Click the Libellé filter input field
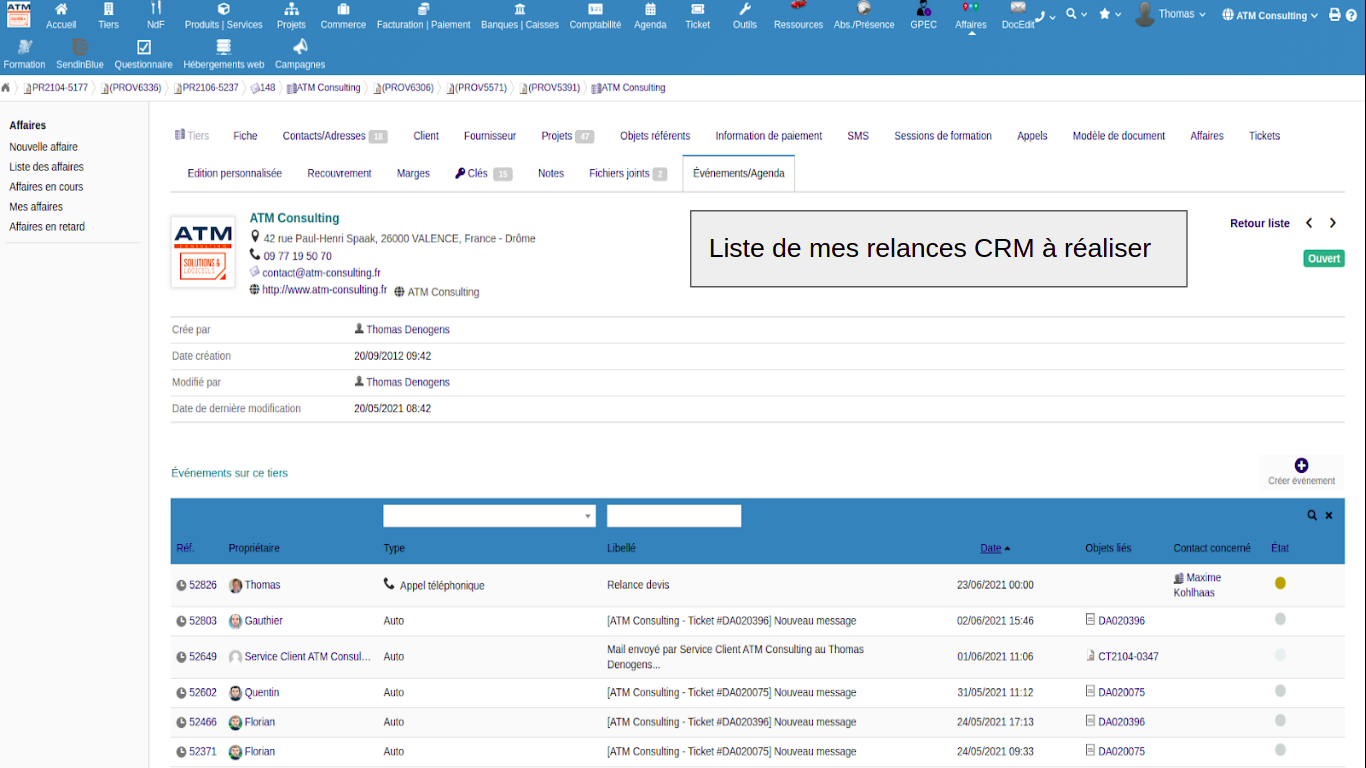This screenshot has height=768, width=1366. (674, 516)
